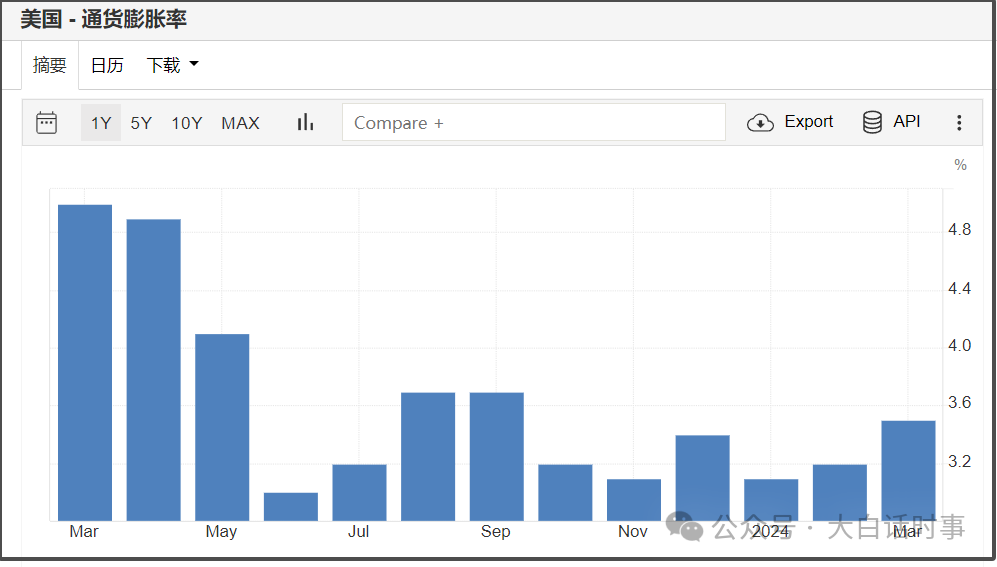Open the calendar date range picker
The width and height of the screenshot is (997, 567).
point(46,123)
